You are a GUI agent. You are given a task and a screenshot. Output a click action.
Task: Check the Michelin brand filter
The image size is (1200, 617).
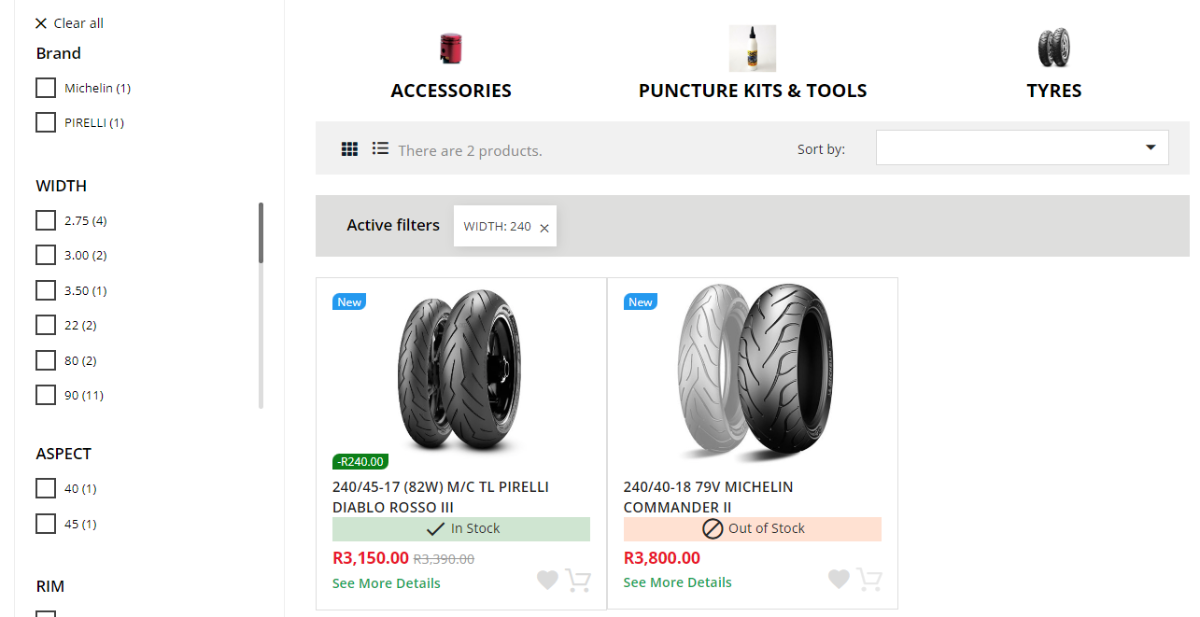45,88
